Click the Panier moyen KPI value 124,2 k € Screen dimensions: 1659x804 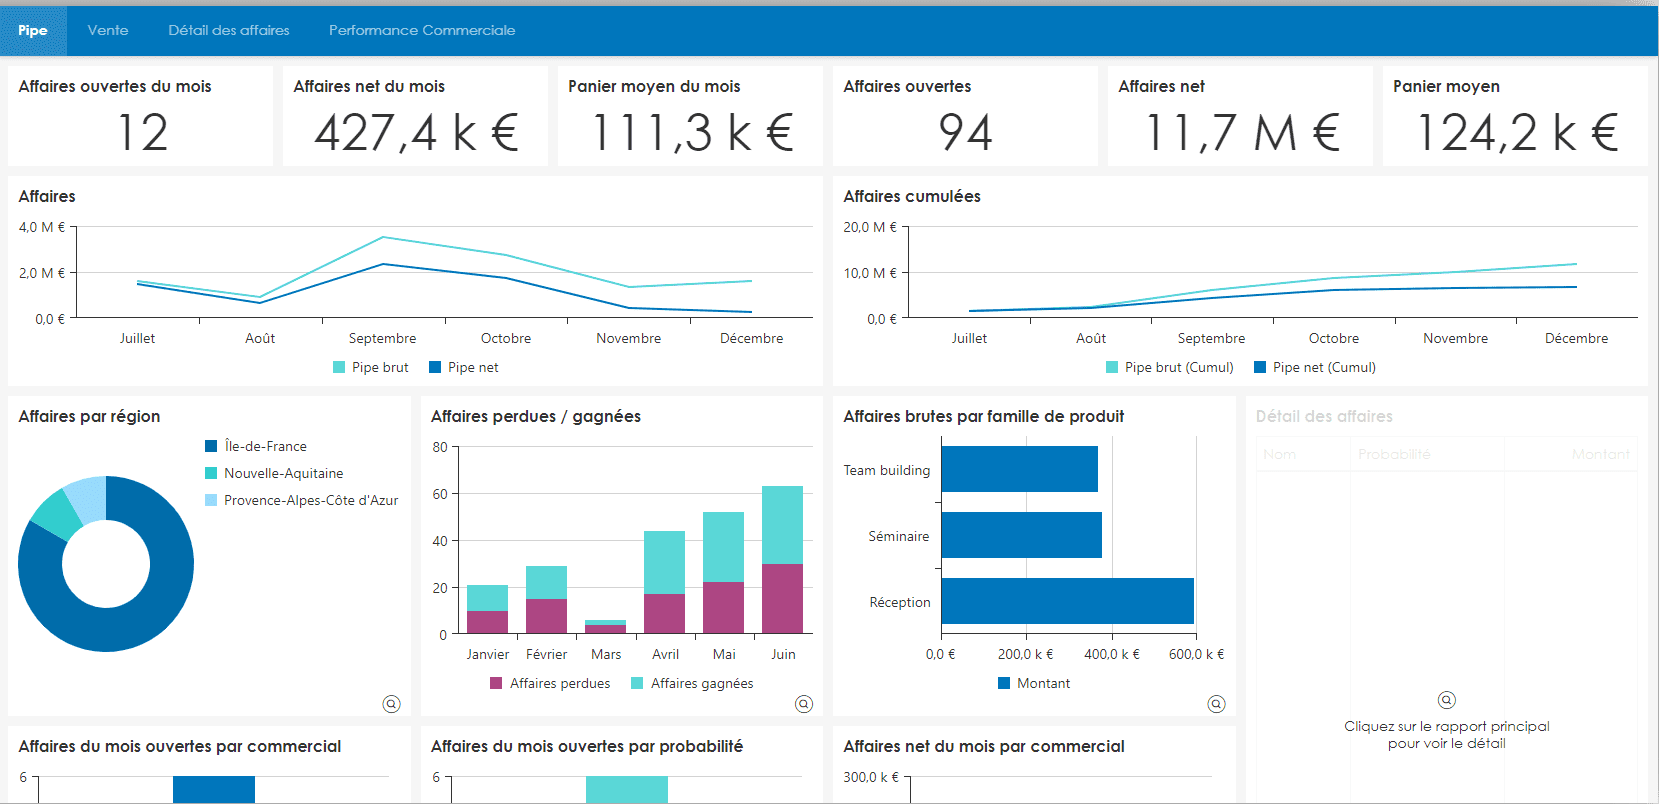tap(1517, 132)
